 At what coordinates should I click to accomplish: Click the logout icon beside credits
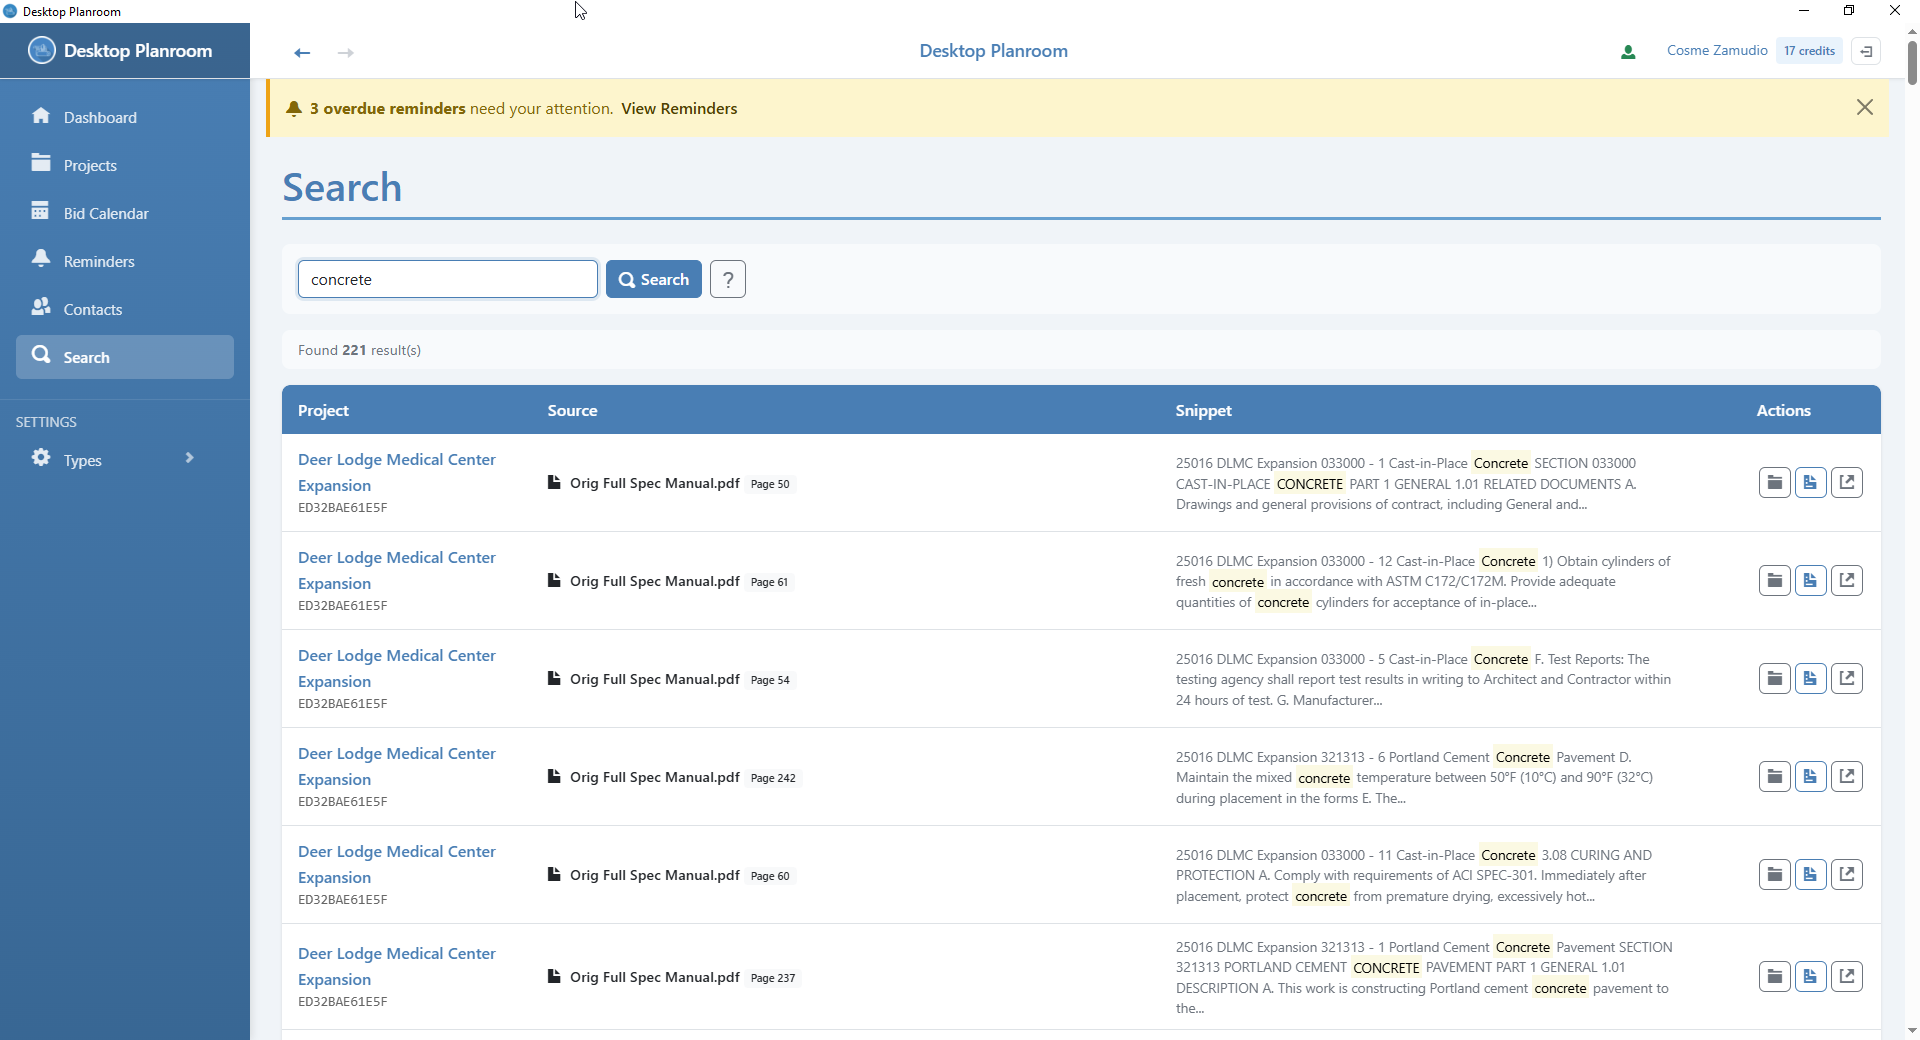click(x=1866, y=51)
